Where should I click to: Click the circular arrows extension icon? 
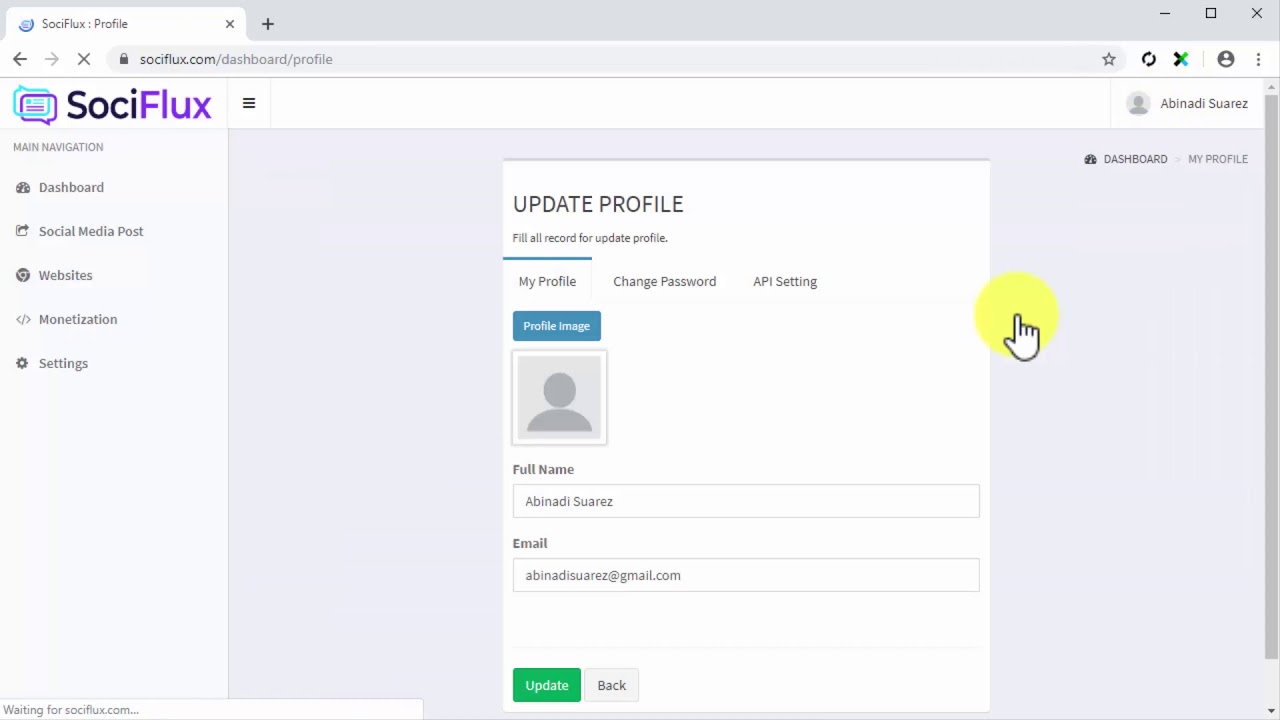(x=1149, y=59)
